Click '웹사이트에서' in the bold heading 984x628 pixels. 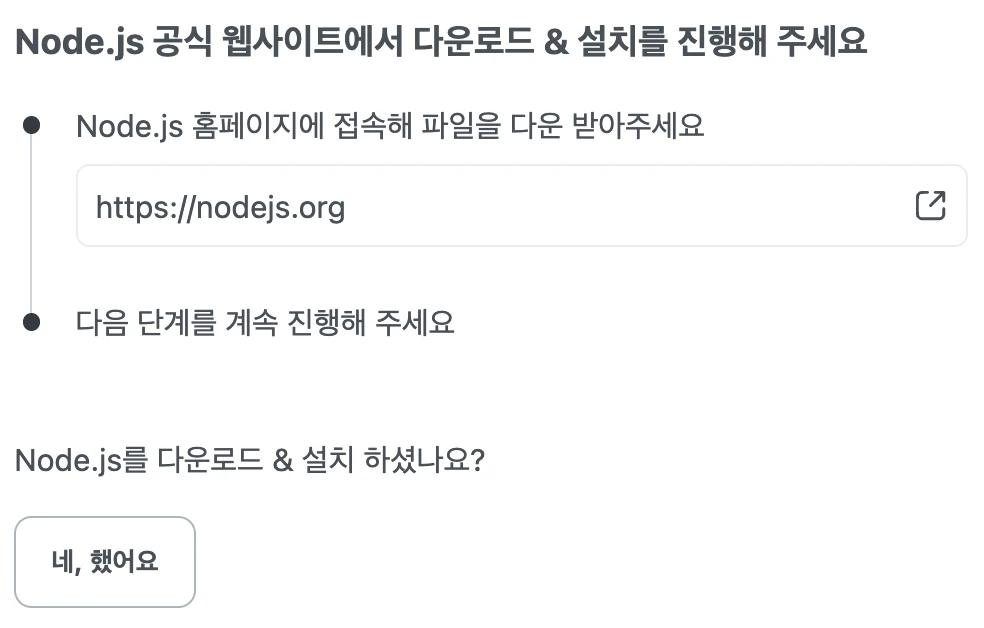pyautogui.click(x=313, y=41)
